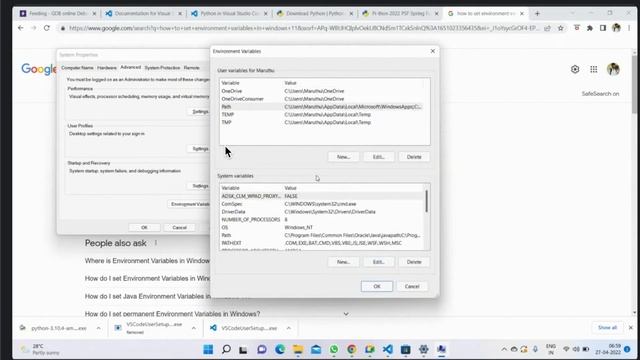Click Show all downloads
Image resolution: width=640 pixels, height=360 pixels.
tap(607, 328)
